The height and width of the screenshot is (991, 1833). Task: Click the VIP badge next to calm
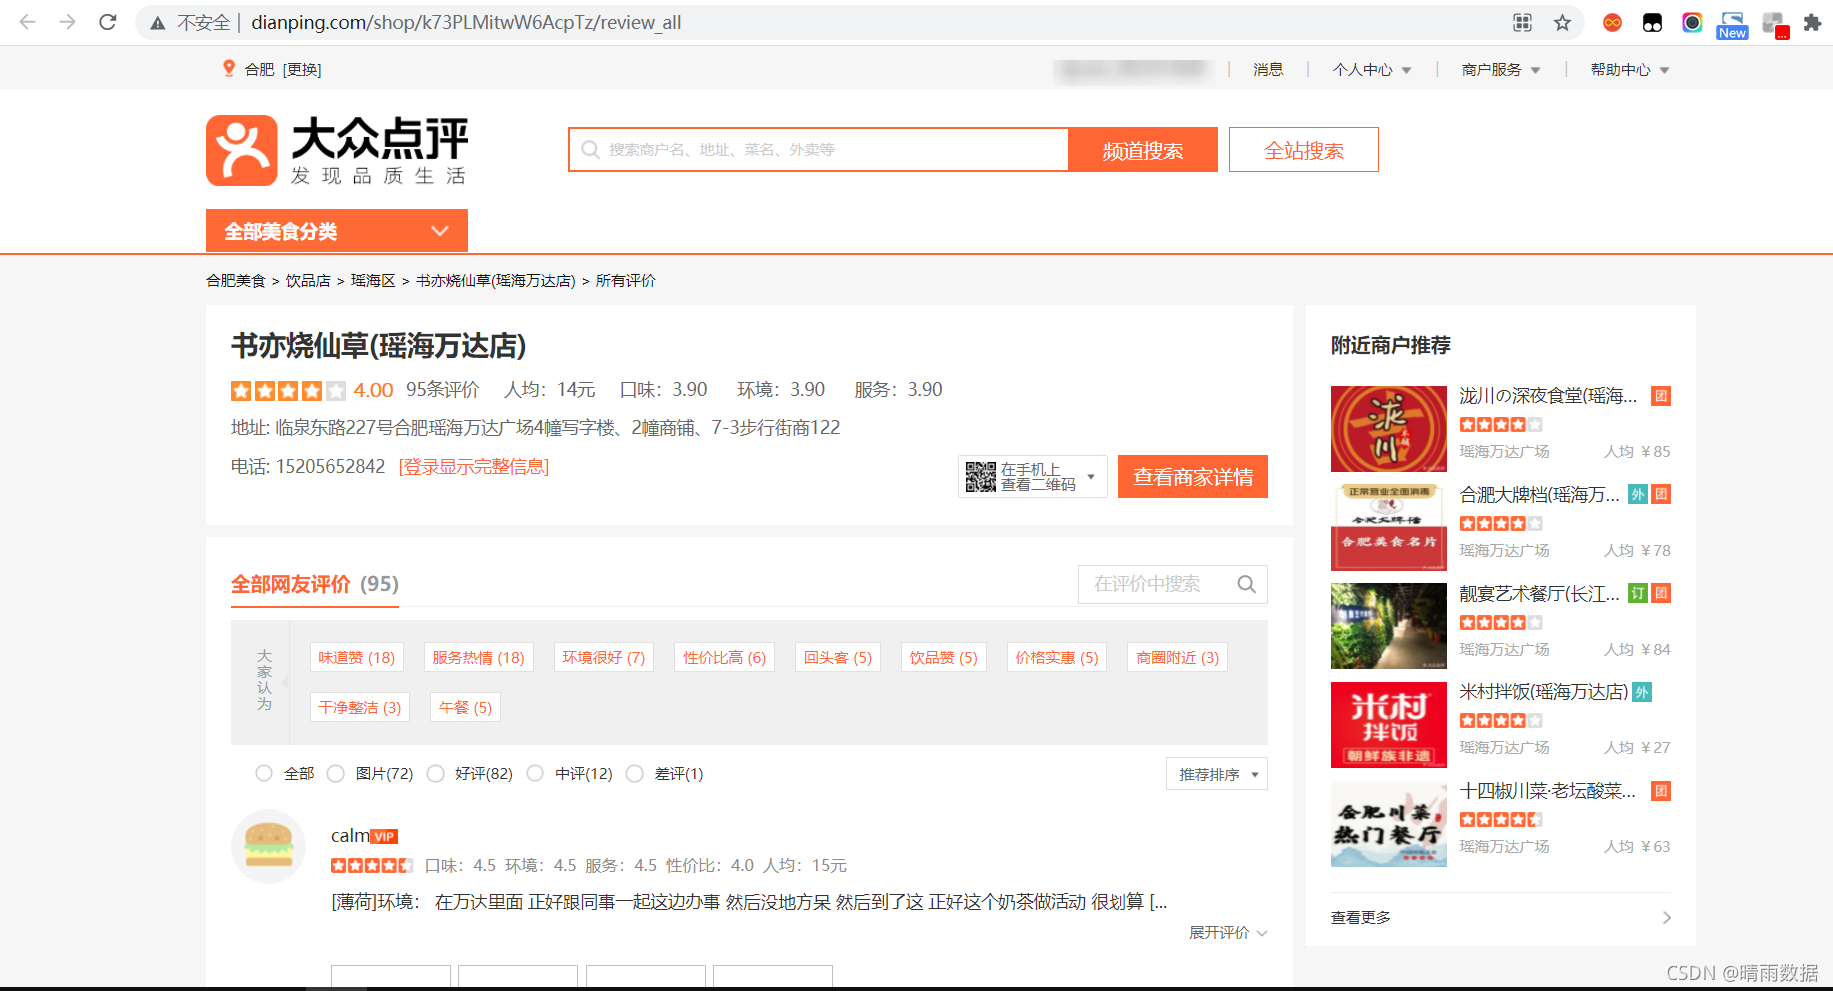(384, 837)
